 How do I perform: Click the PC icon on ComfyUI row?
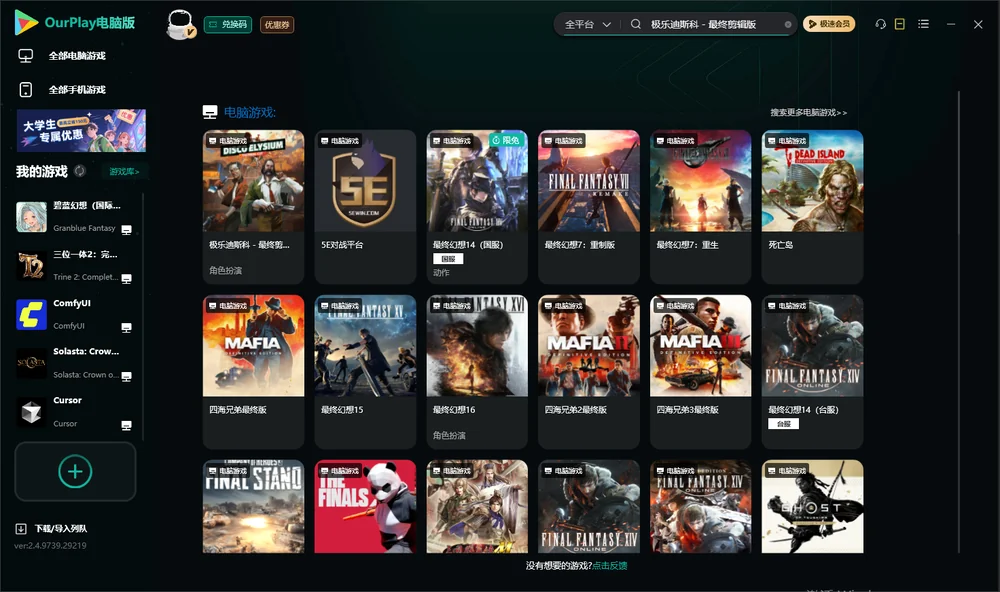[126, 327]
